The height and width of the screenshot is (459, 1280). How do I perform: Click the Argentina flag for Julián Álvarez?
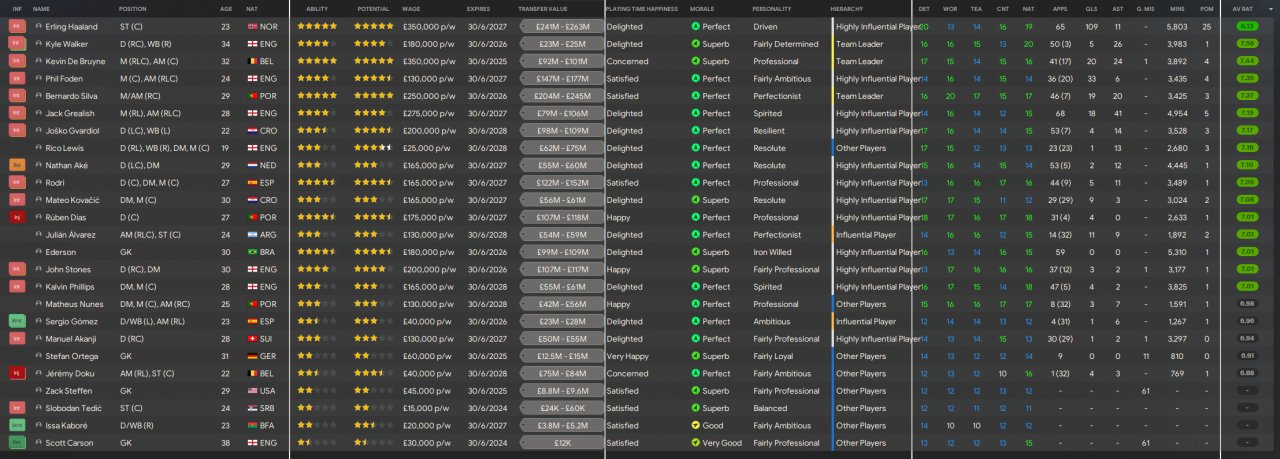pos(251,235)
